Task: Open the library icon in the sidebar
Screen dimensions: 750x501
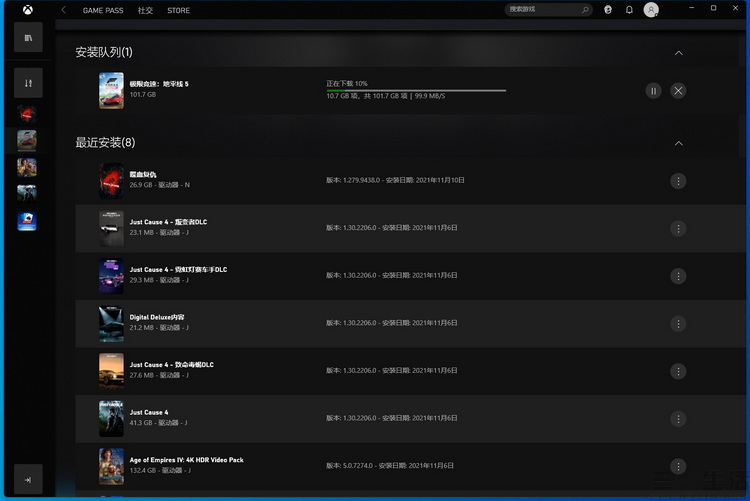Action: 28,37
